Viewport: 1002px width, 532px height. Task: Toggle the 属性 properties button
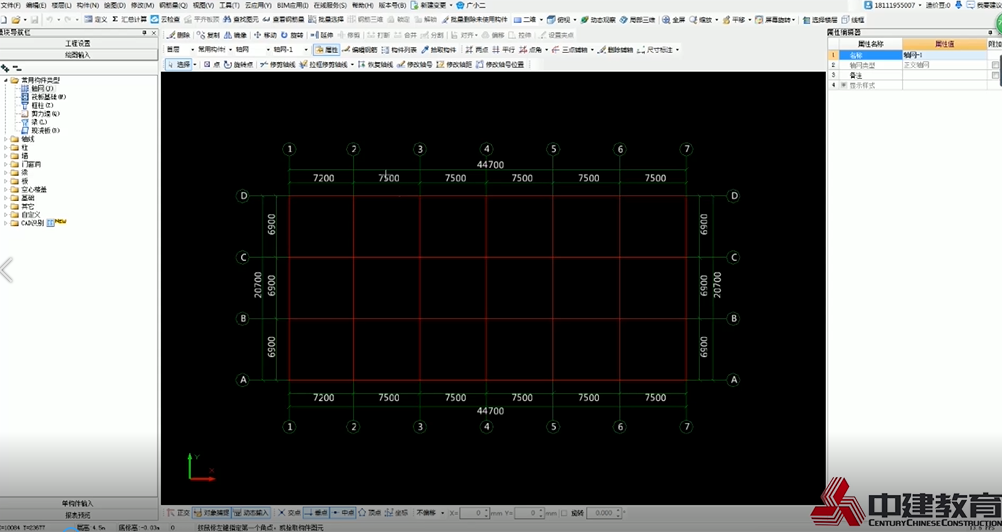point(327,50)
